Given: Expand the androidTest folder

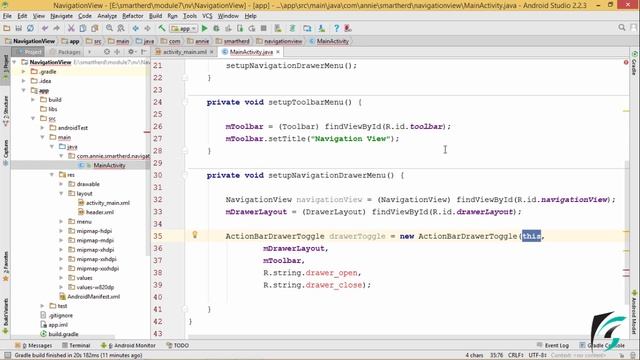Looking at the screenshot, I should (42, 128).
